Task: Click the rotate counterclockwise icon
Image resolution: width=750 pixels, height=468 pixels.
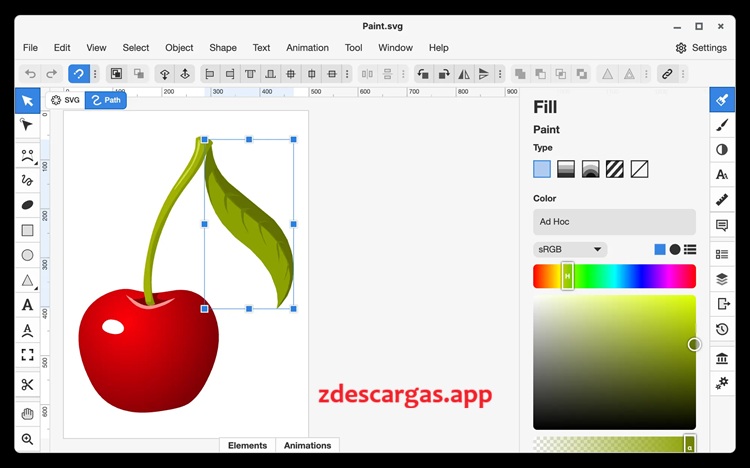Action: point(423,74)
